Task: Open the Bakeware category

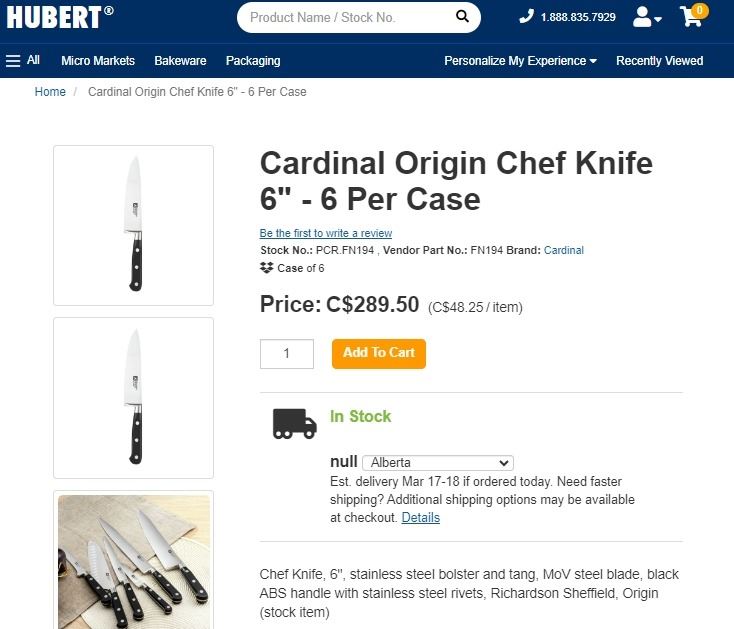Action: 180,61
